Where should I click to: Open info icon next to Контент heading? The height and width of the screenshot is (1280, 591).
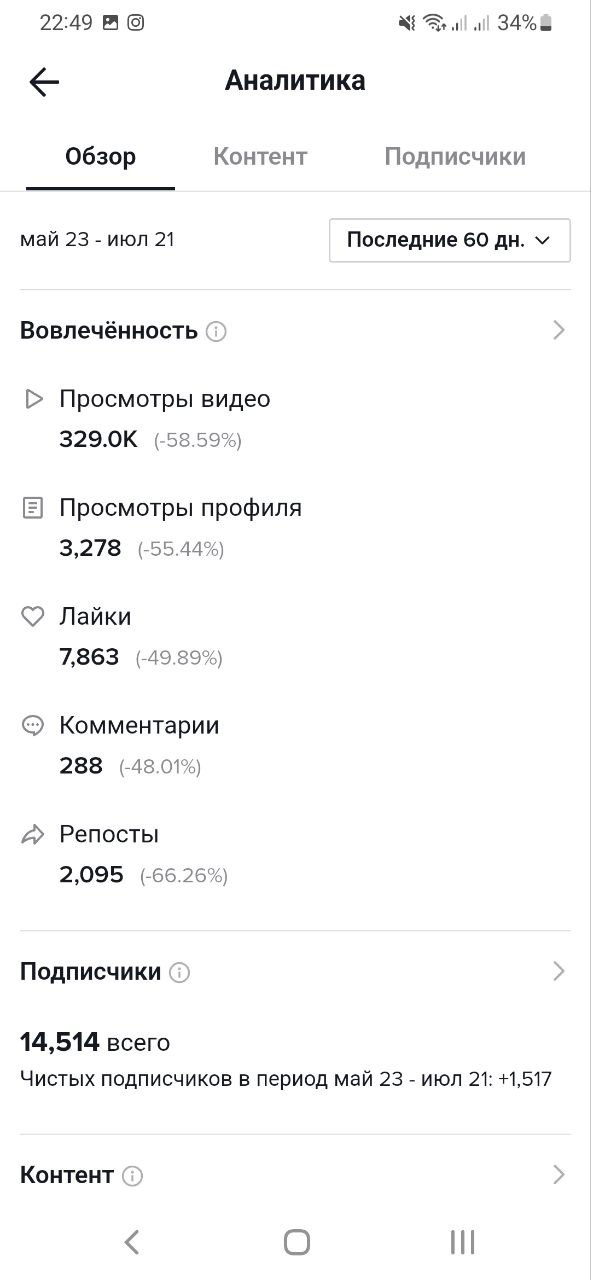pyautogui.click(x=132, y=1176)
